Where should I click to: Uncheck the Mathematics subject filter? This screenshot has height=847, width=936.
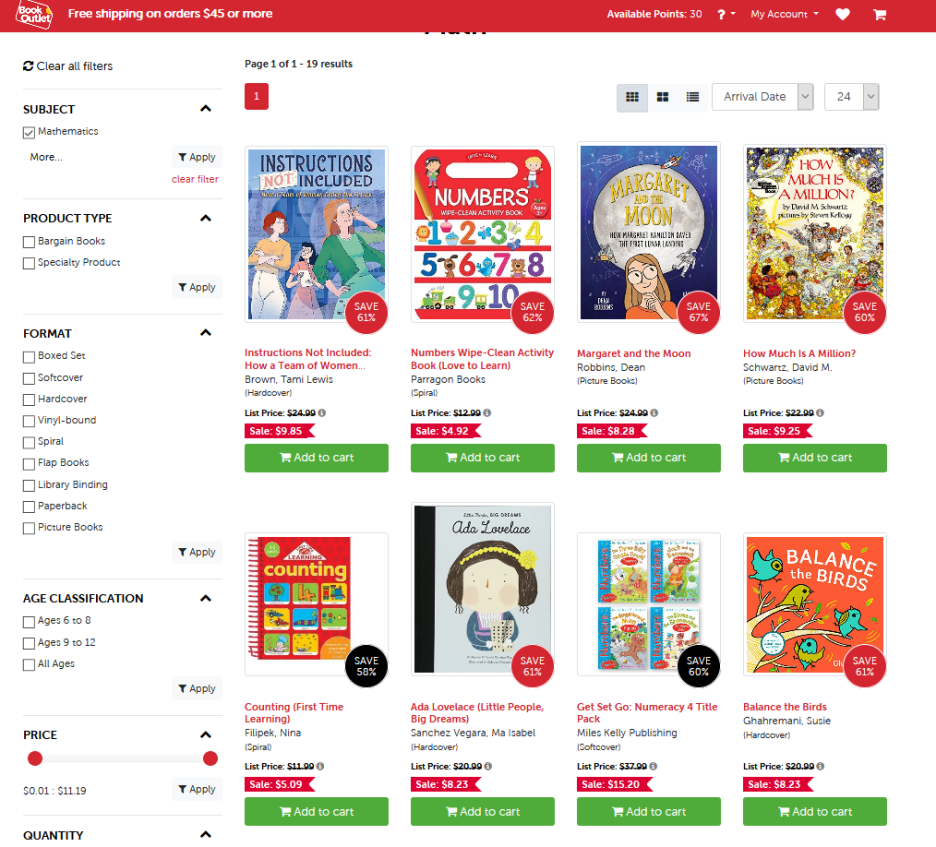[x=29, y=133]
